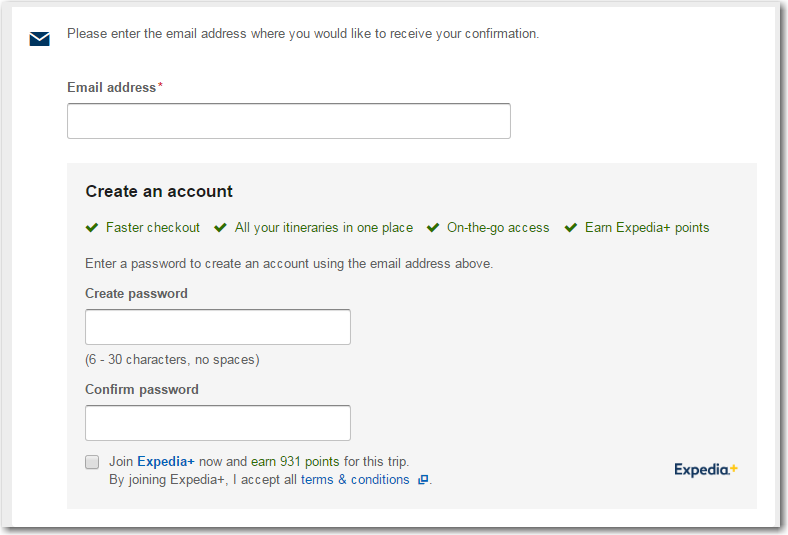The height and width of the screenshot is (535, 788).
Task: Click the checkmark beside All your itineraries
Action: [x=220, y=228]
